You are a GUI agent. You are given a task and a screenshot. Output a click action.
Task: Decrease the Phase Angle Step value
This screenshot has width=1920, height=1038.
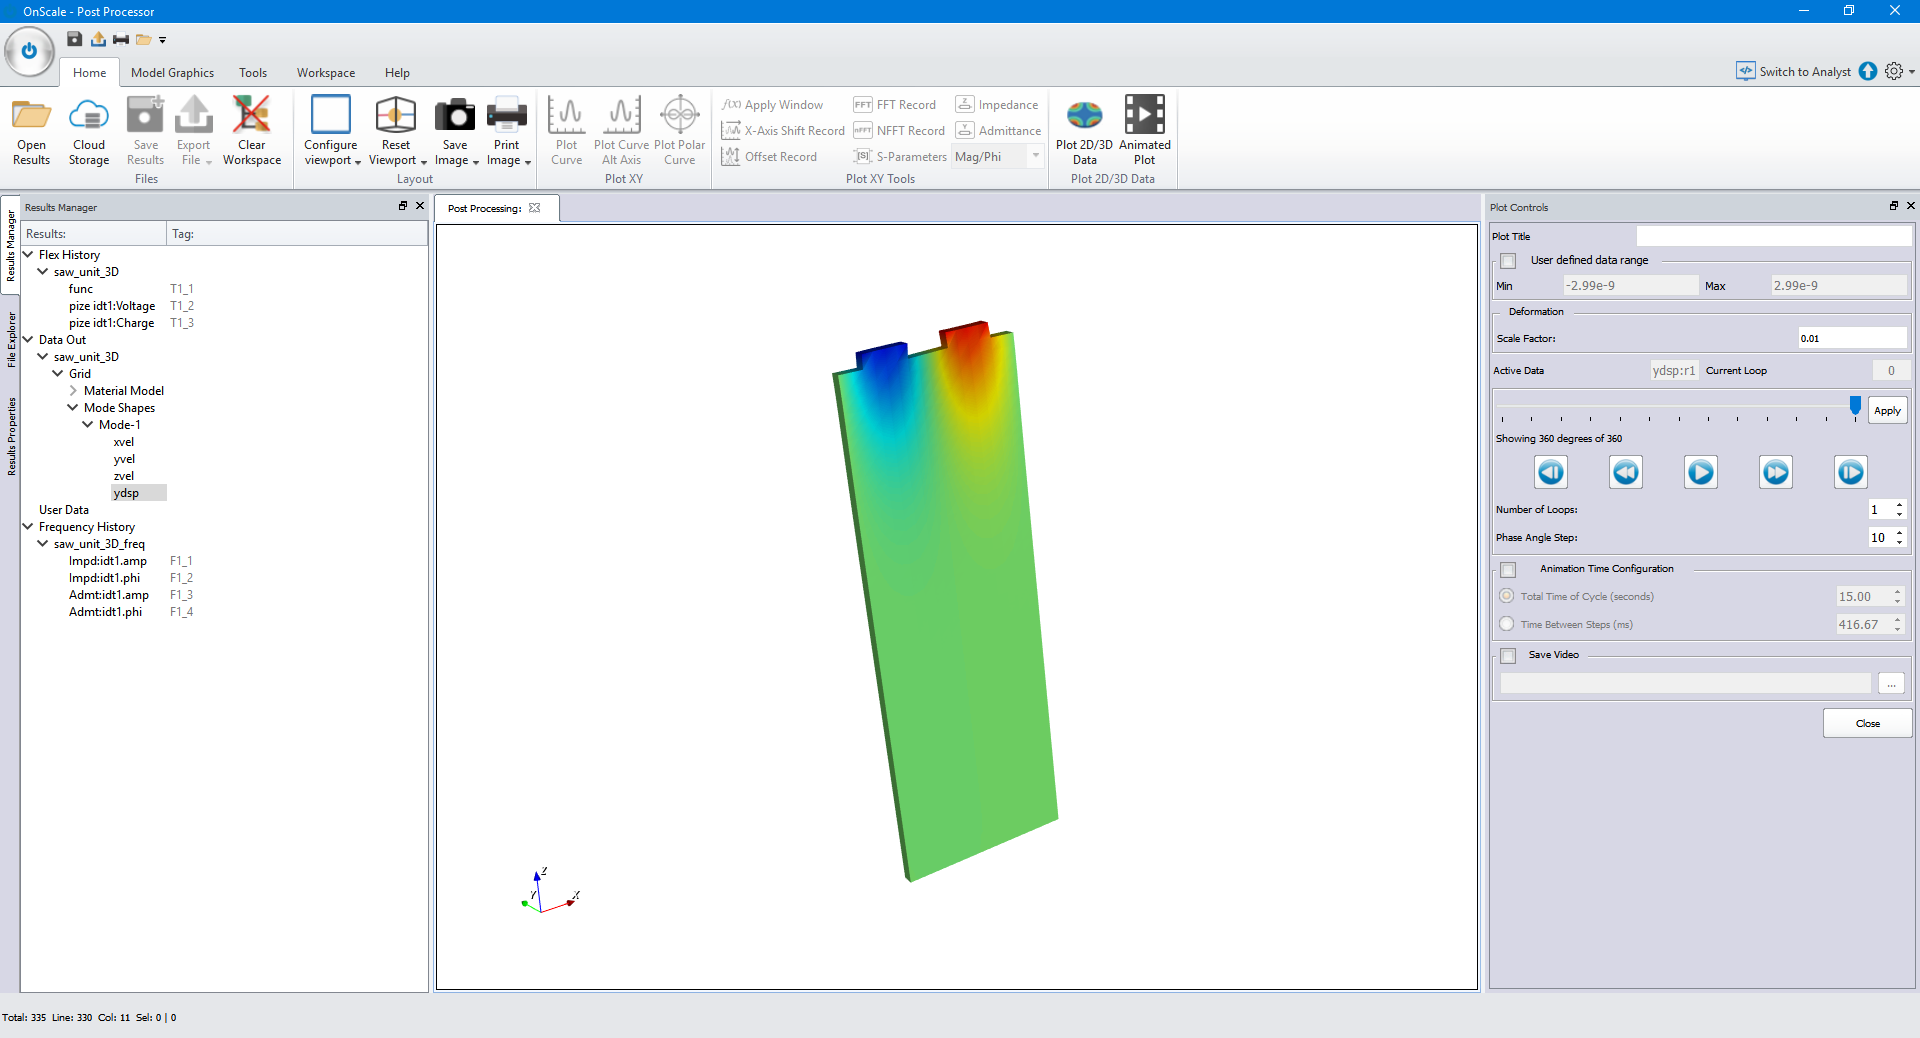pos(1899,543)
